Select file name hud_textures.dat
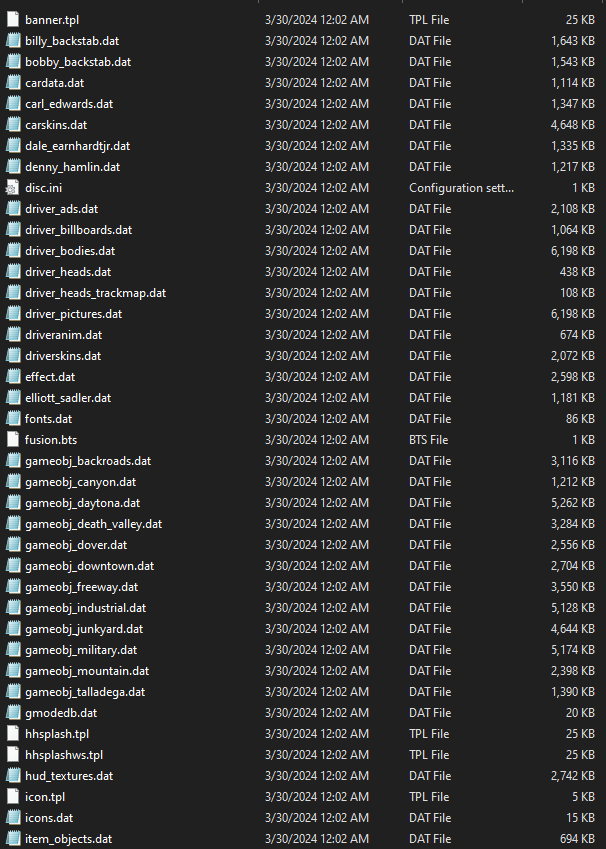This screenshot has width=606, height=849. click(x=69, y=776)
